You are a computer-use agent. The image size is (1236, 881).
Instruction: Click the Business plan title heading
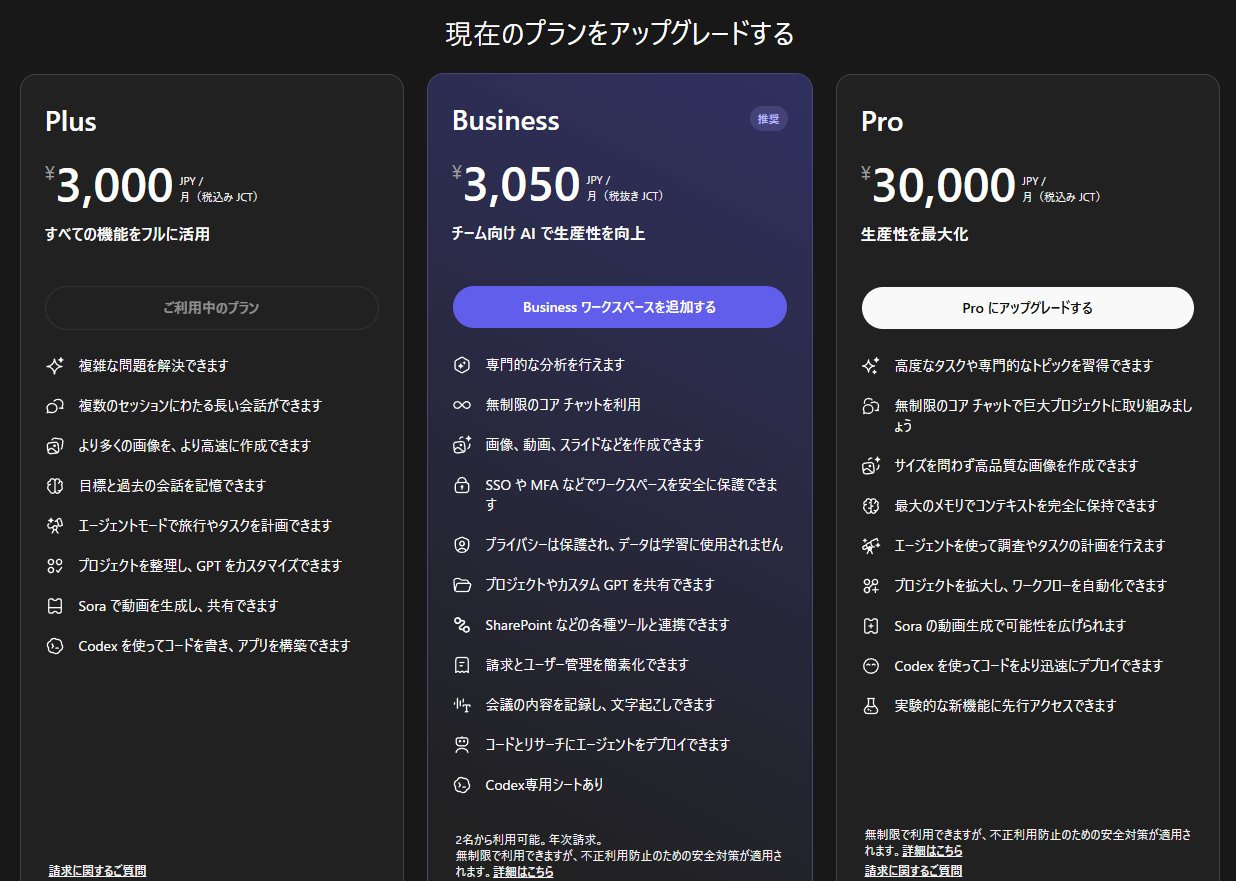505,120
